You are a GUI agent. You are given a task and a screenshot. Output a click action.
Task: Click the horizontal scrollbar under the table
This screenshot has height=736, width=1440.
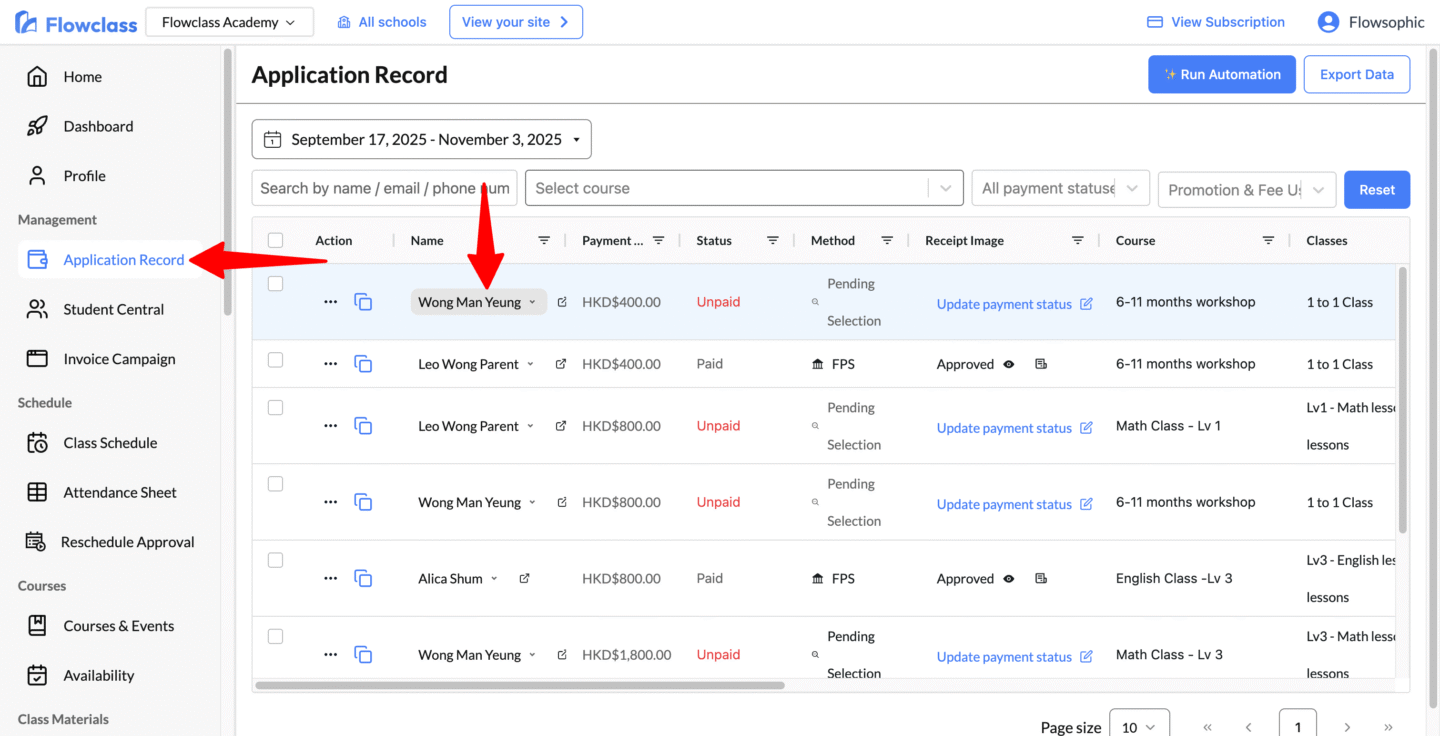point(520,686)
